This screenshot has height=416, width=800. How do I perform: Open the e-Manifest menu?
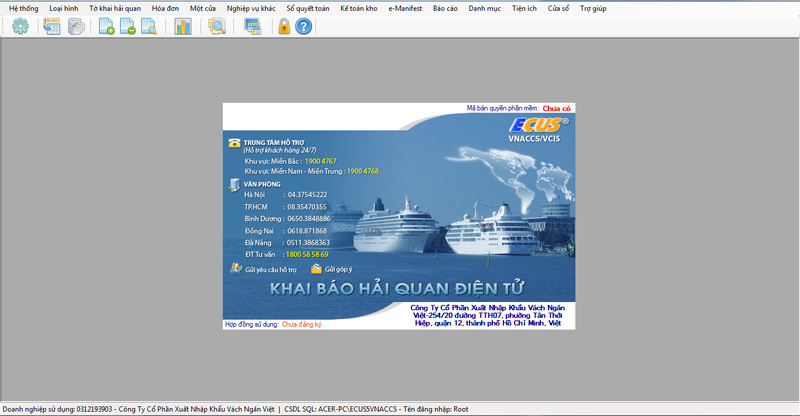(x=405, y=8)
